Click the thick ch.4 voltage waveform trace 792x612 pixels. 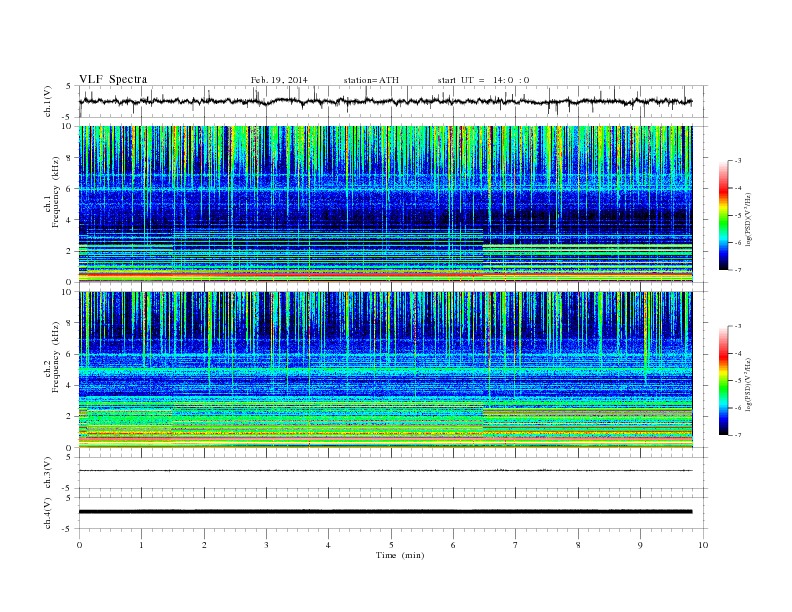pos(385,512)
